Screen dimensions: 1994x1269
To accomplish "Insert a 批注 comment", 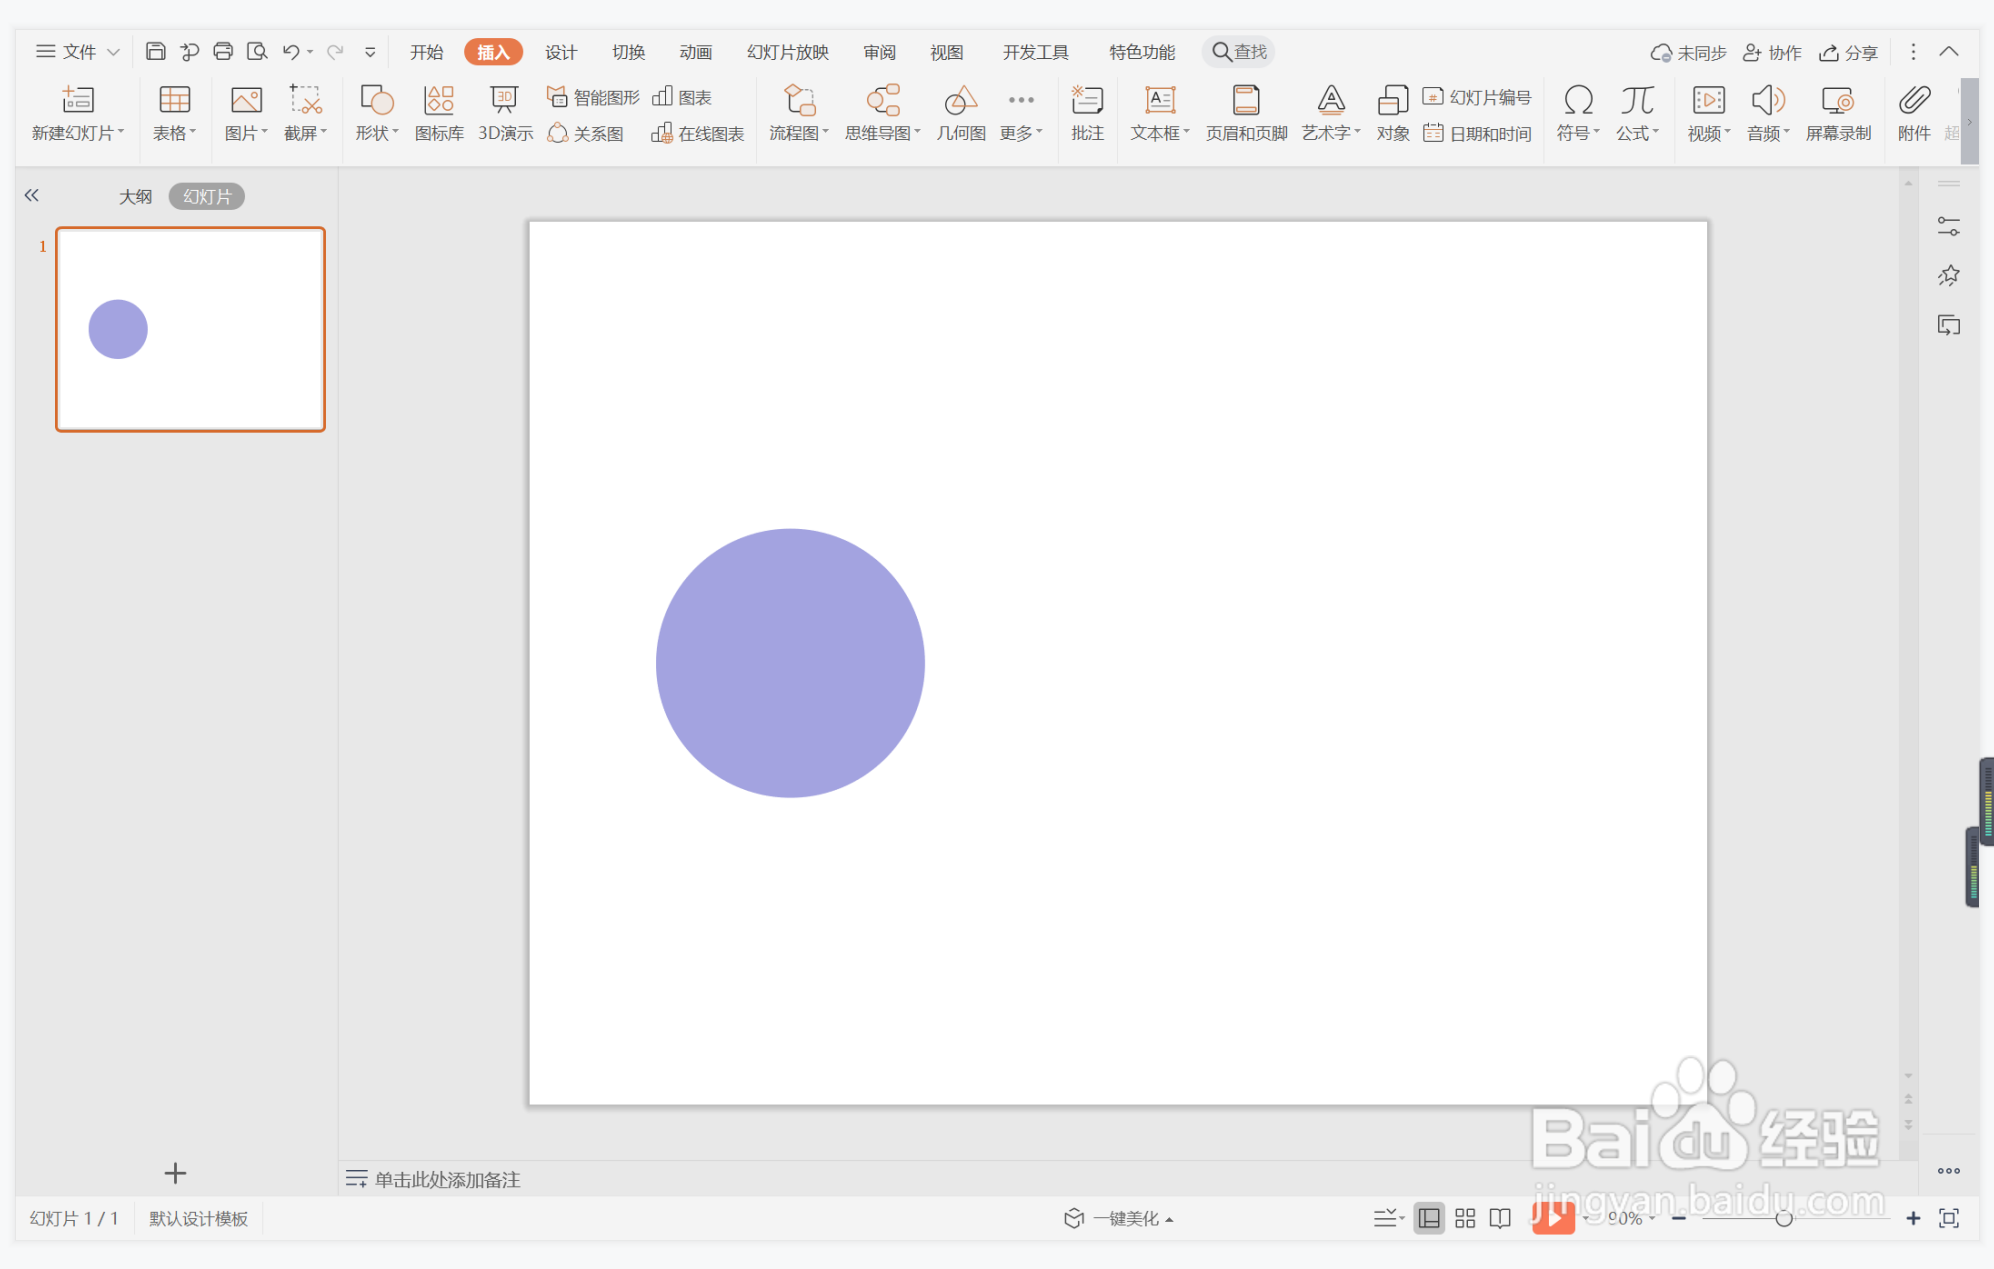I will click(1087, 112).
